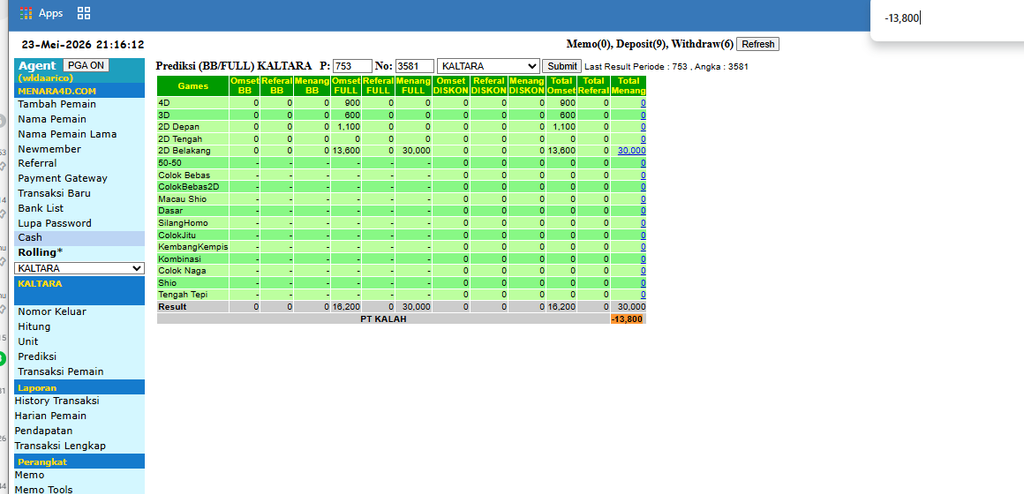This screenshot has height=494, width=1024.
Task: Click Menang FULL value 30,000 in 2D Belakang row
Action: coord(416,150)
